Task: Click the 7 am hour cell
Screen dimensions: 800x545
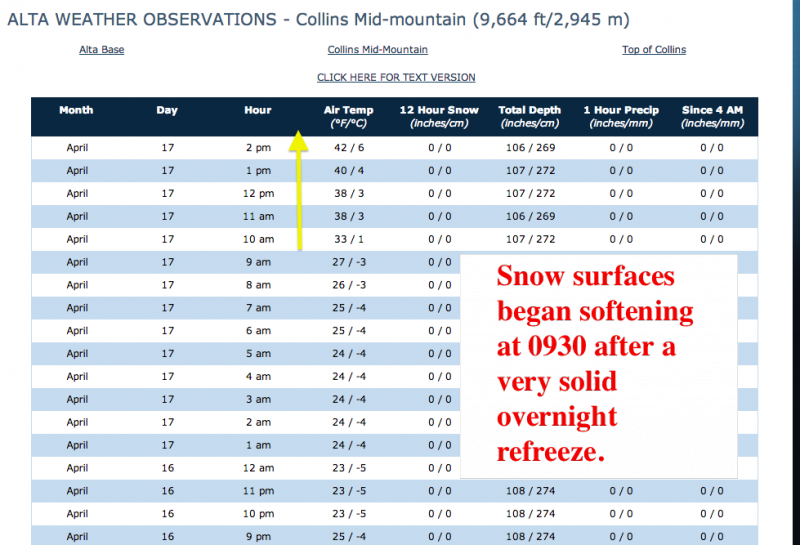Action: click(258, 308)
